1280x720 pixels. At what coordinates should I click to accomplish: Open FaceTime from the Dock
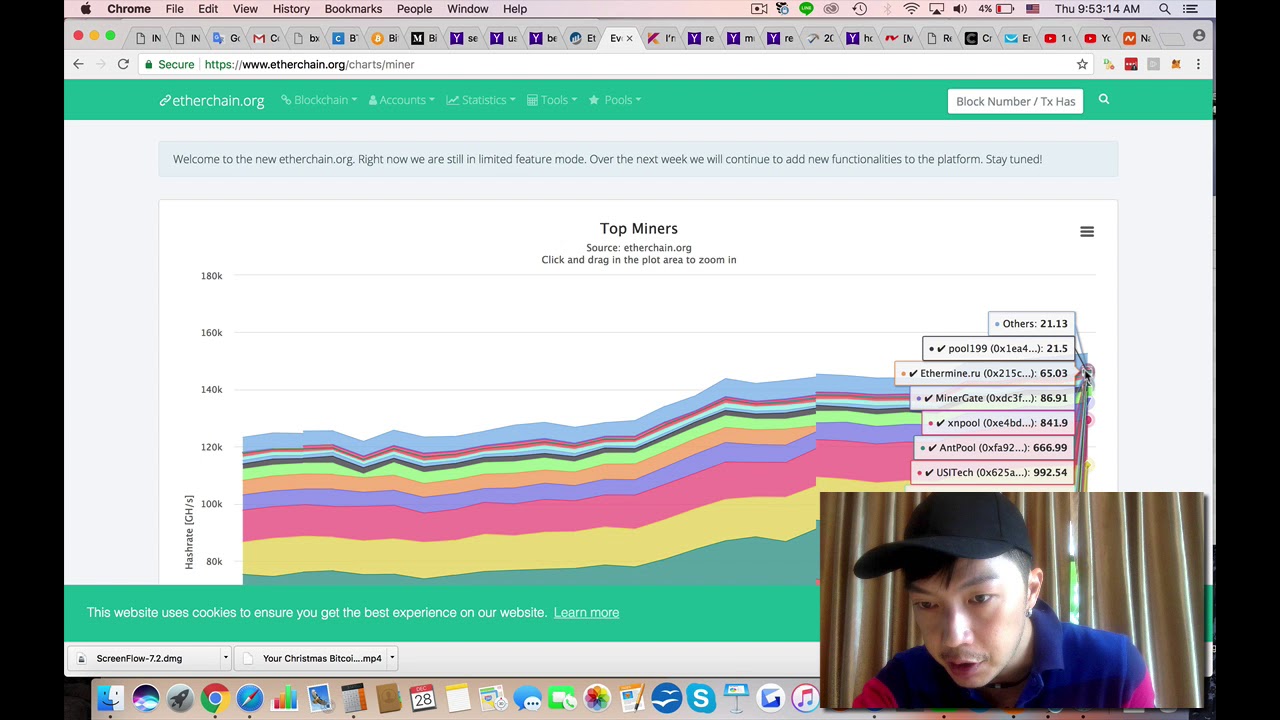(562, 698)
